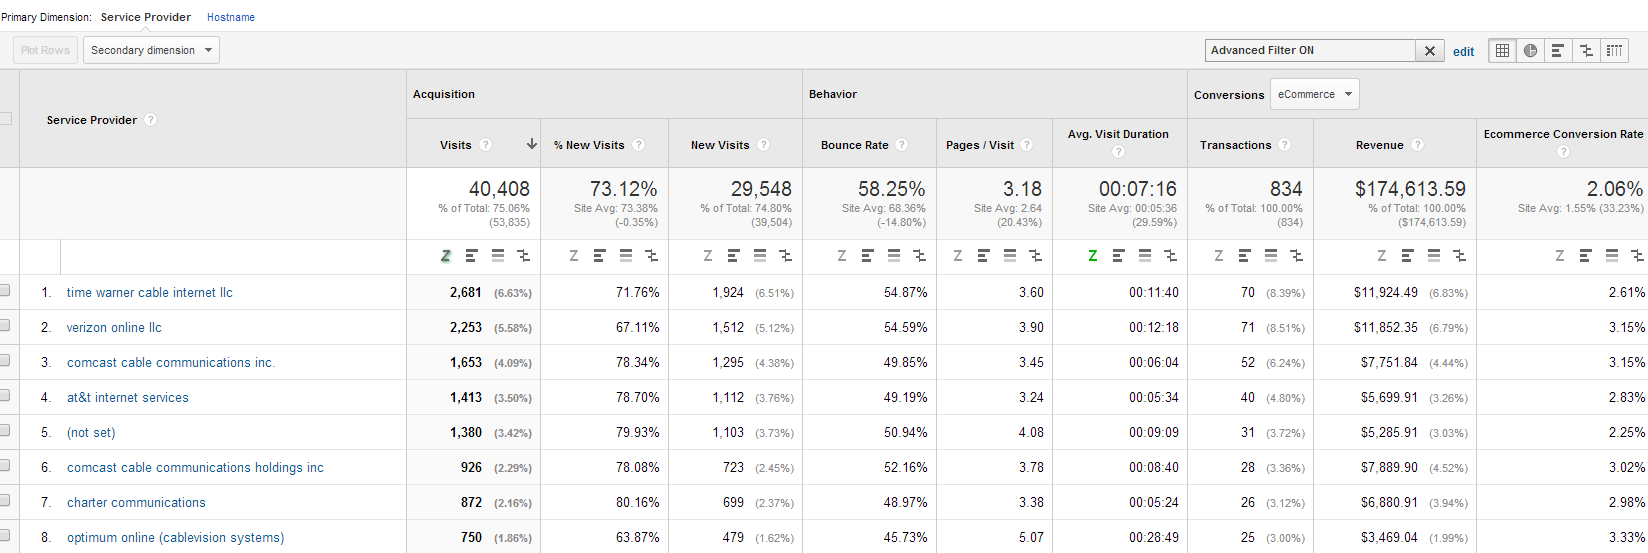Clear the Advanced Filter with X button

click(1430, 51)
